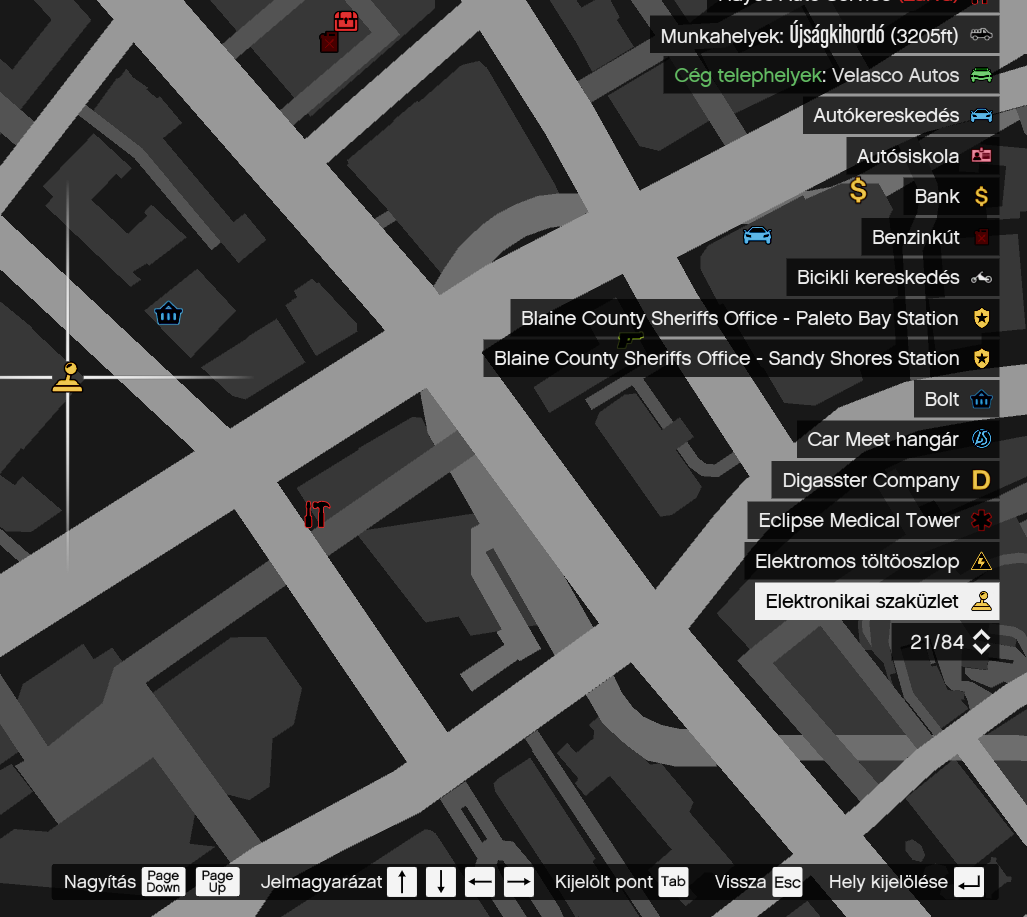Screen dimensions: 1027x917
Task: Click the Esc key next to Vissza
Action: point(787,882)
